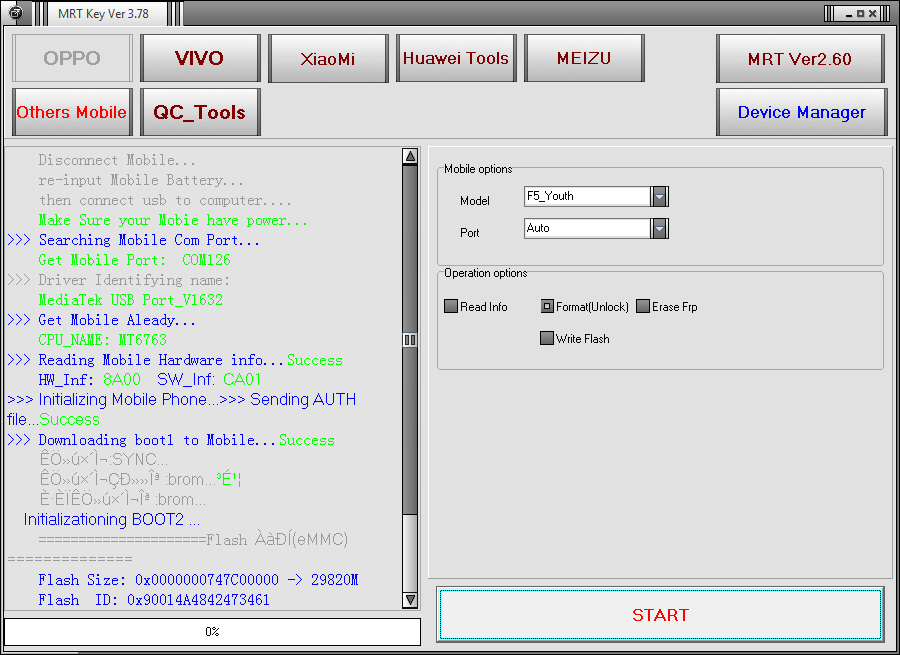Viewport: 900px width, 655px height.
Task: Click the app icon in title bar
Action: coord(16,13)
